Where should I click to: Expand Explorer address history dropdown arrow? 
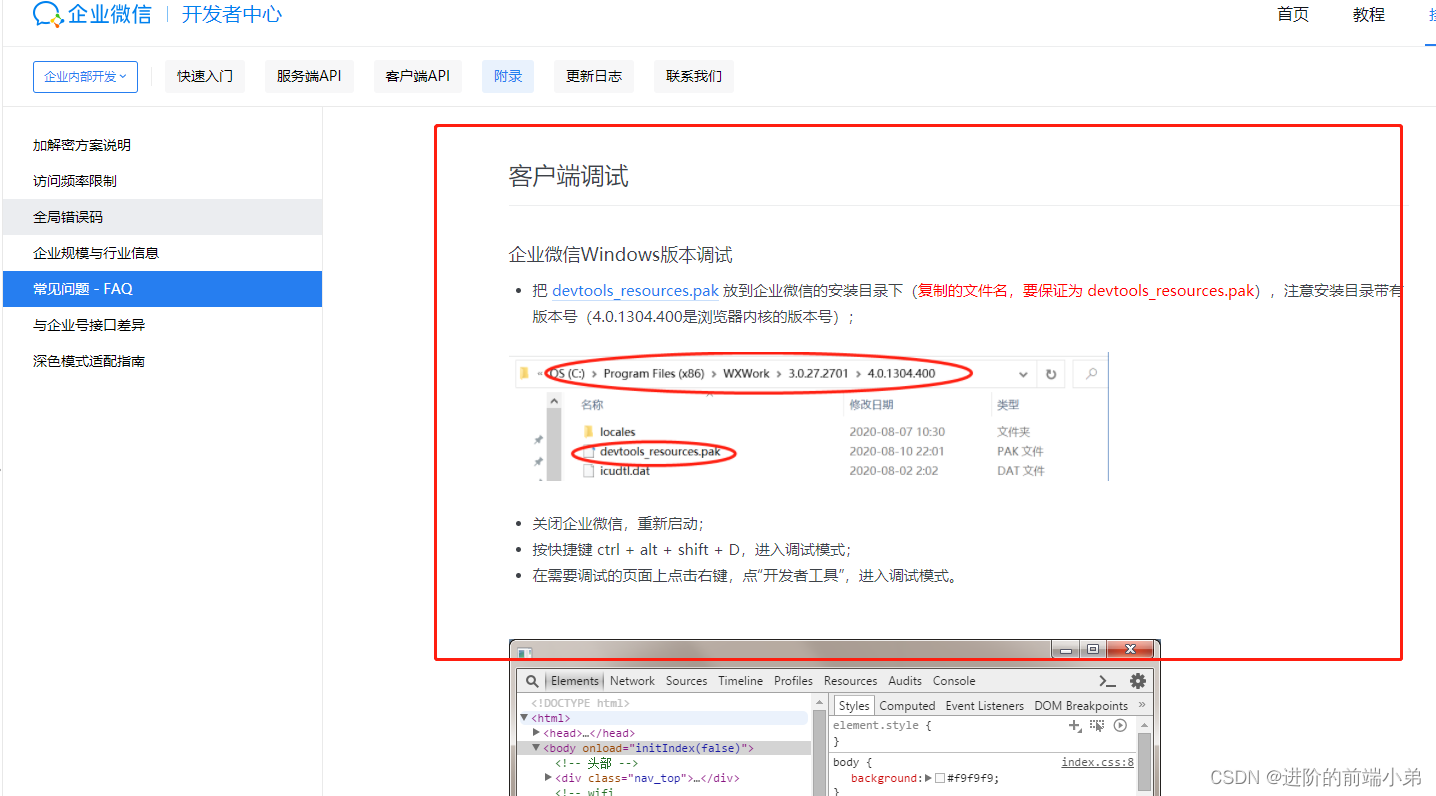coord(1023,374)
